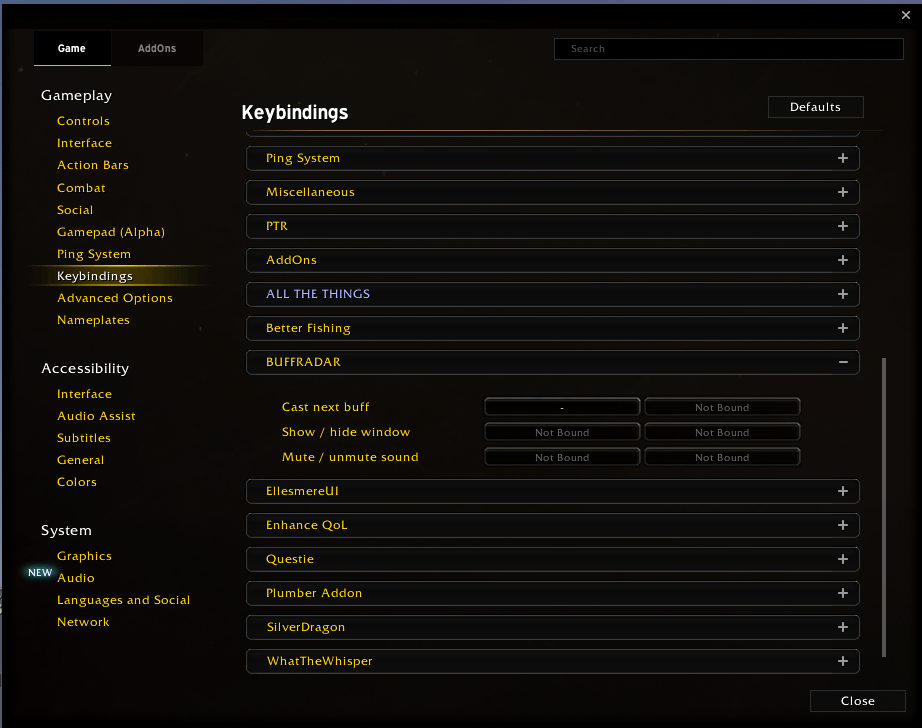Open Combat settings
Screen dimensions: 922x728
click(x=81, y=188)
